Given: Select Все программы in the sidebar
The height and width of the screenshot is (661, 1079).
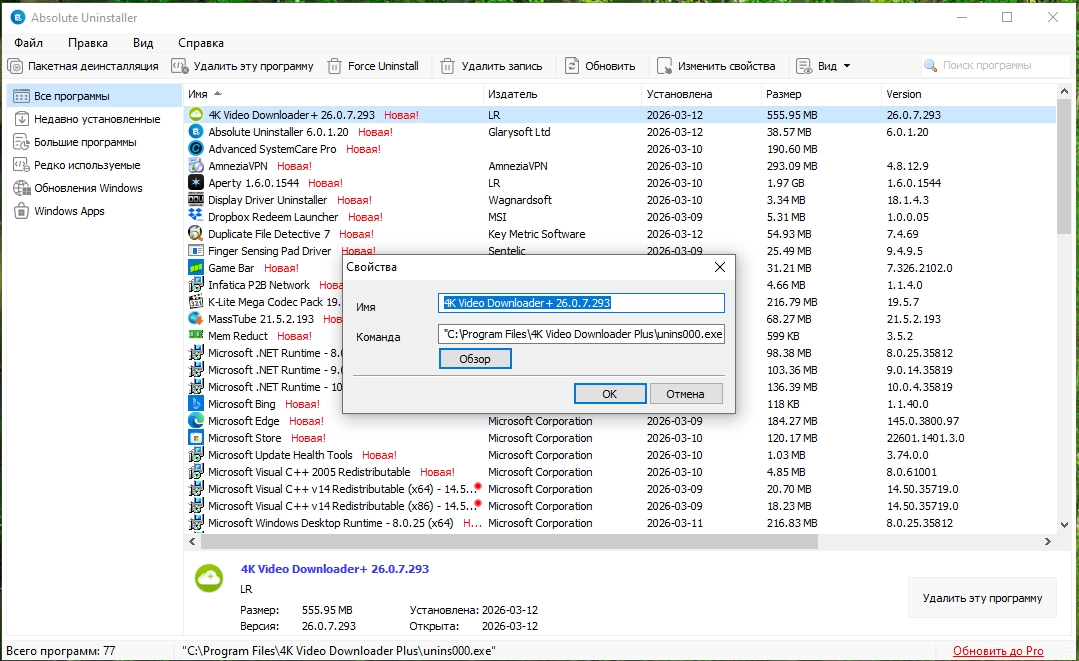Looking at the screenshot, I should pos(94,96).
